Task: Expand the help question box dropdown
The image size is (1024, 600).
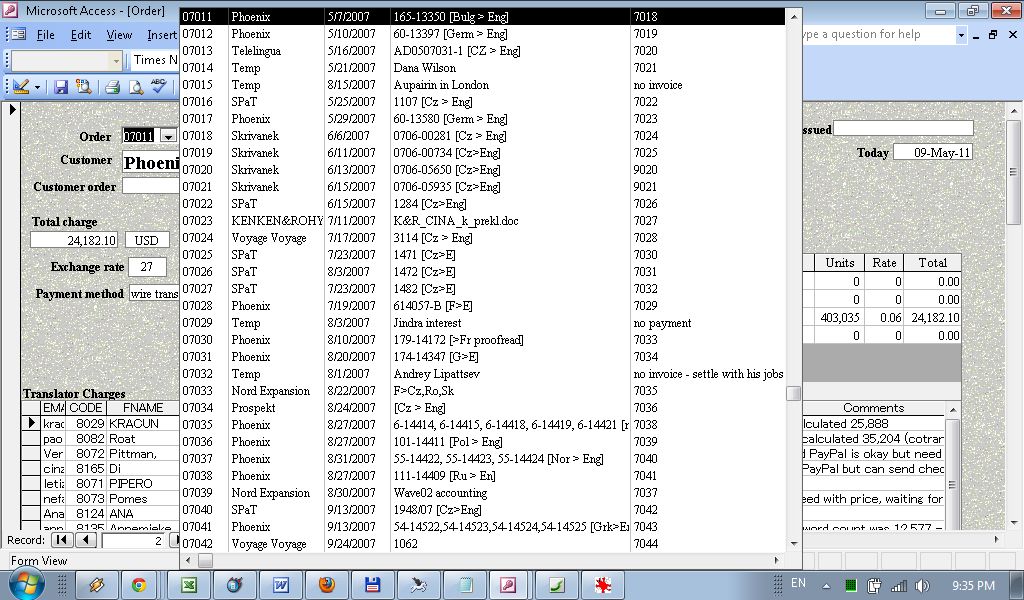Action: point(961,35)
